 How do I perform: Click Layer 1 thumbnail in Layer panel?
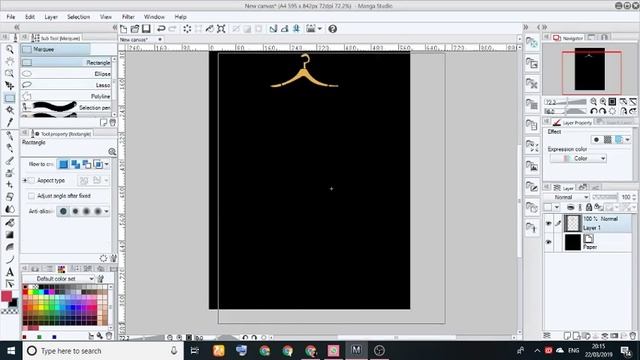[573, 223]
